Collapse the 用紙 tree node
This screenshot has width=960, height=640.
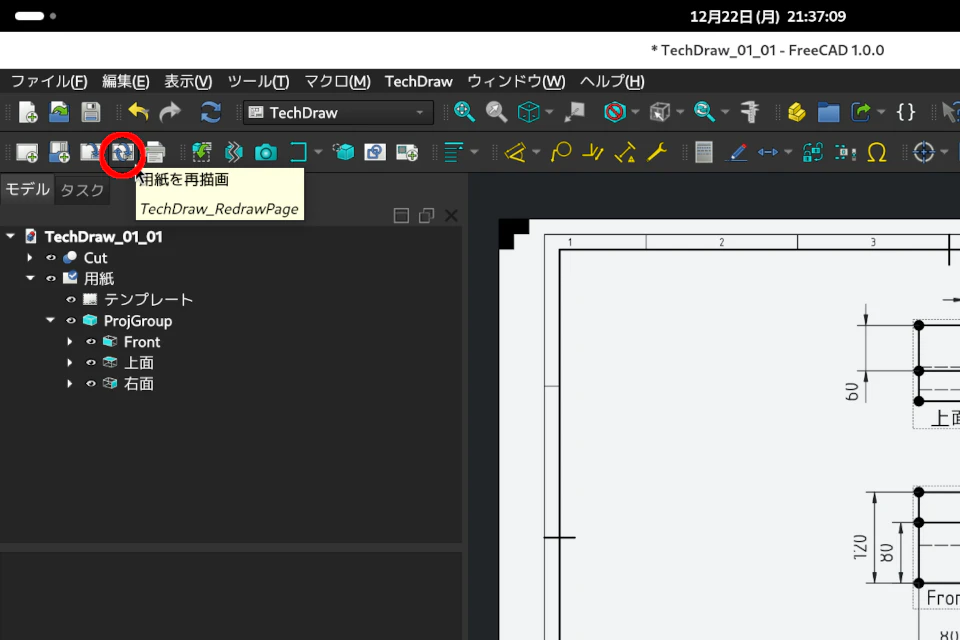point(31,278)
